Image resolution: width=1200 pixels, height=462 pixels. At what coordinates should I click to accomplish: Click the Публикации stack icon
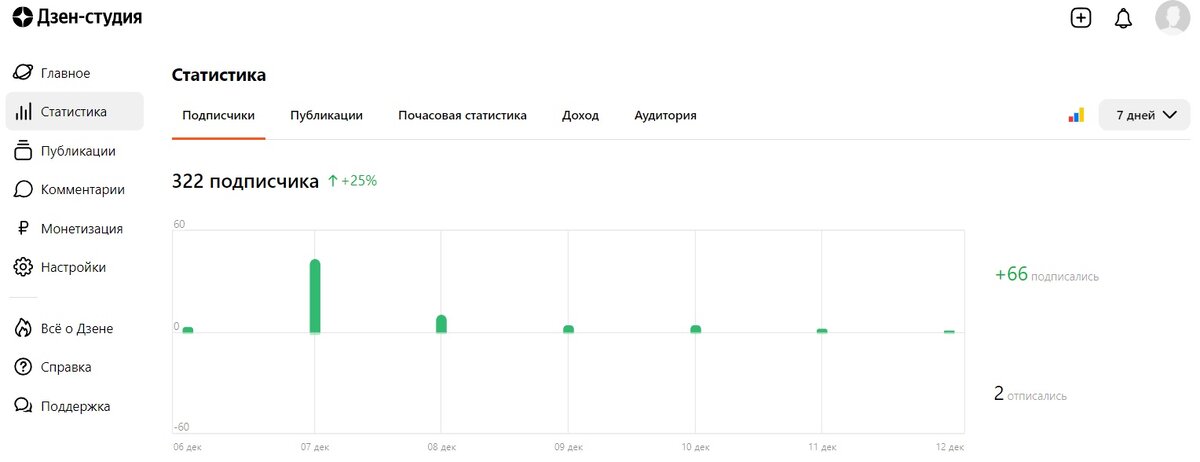(x=22, y=151)
